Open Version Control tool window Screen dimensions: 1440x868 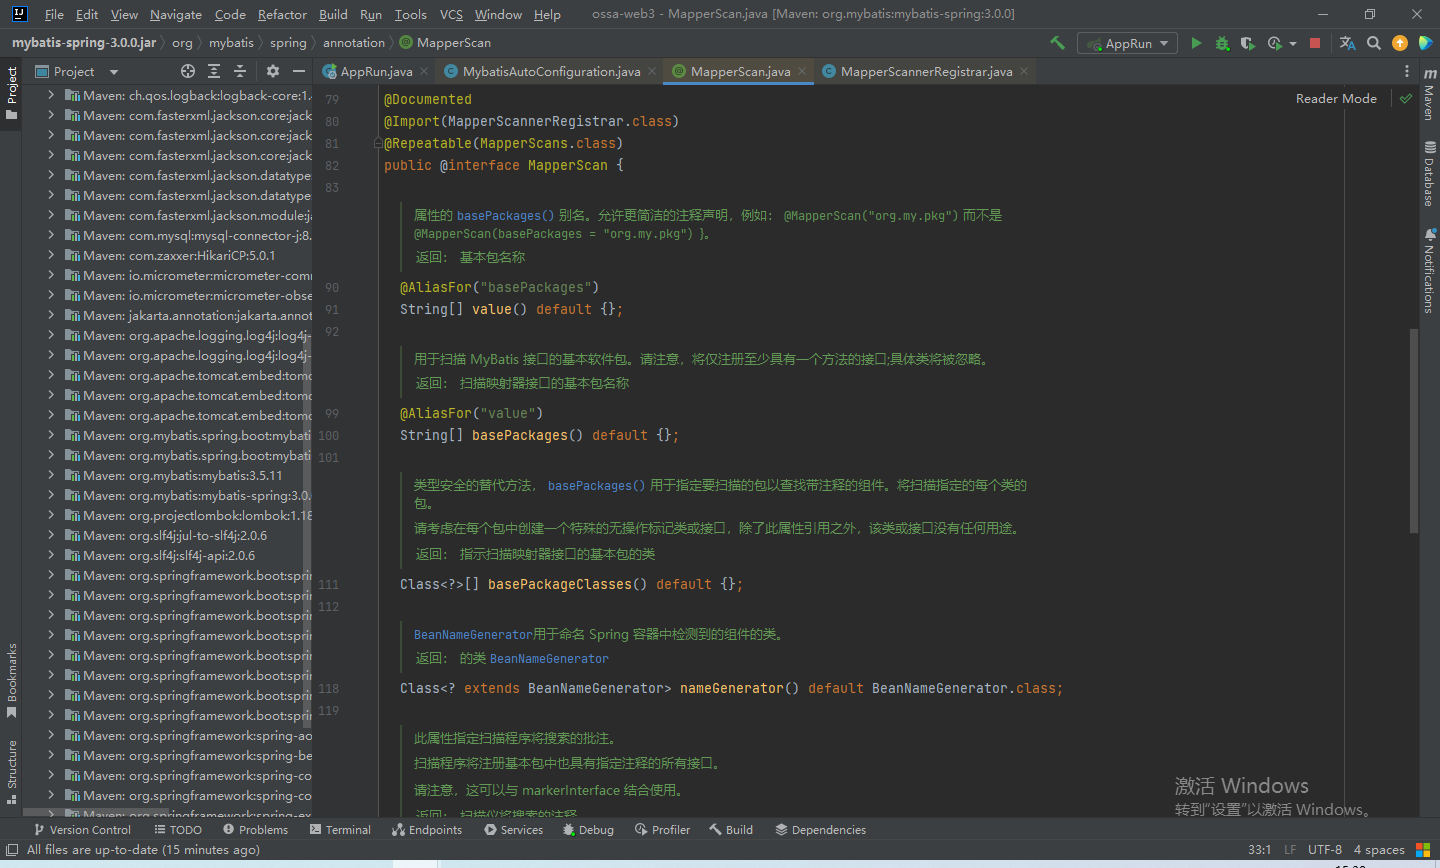[x=82, y=830]
